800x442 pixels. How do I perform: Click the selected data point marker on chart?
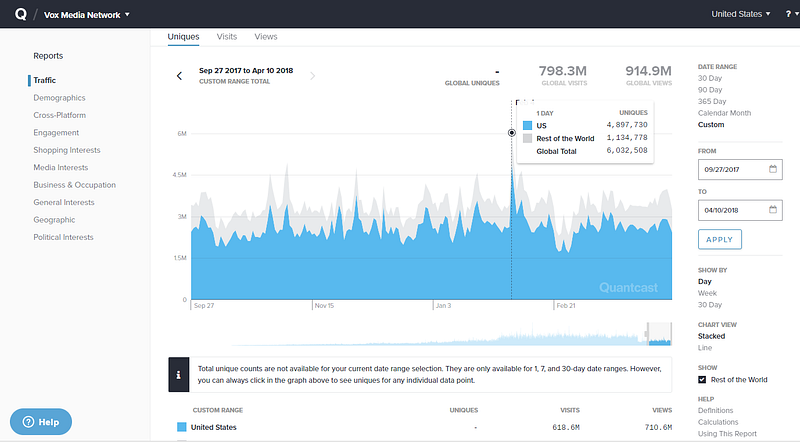coord(512,133)
